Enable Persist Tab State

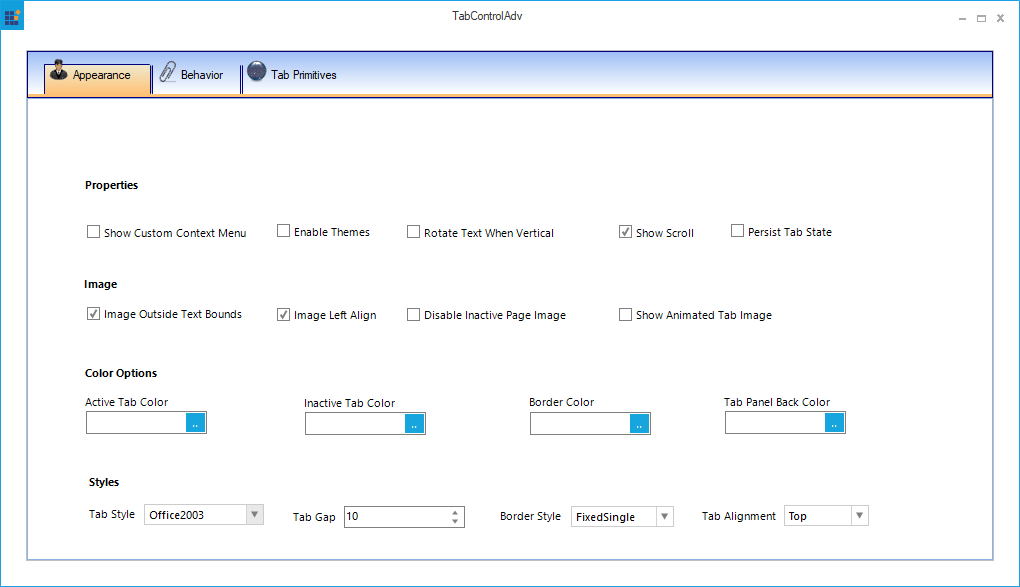click(737, 230)
